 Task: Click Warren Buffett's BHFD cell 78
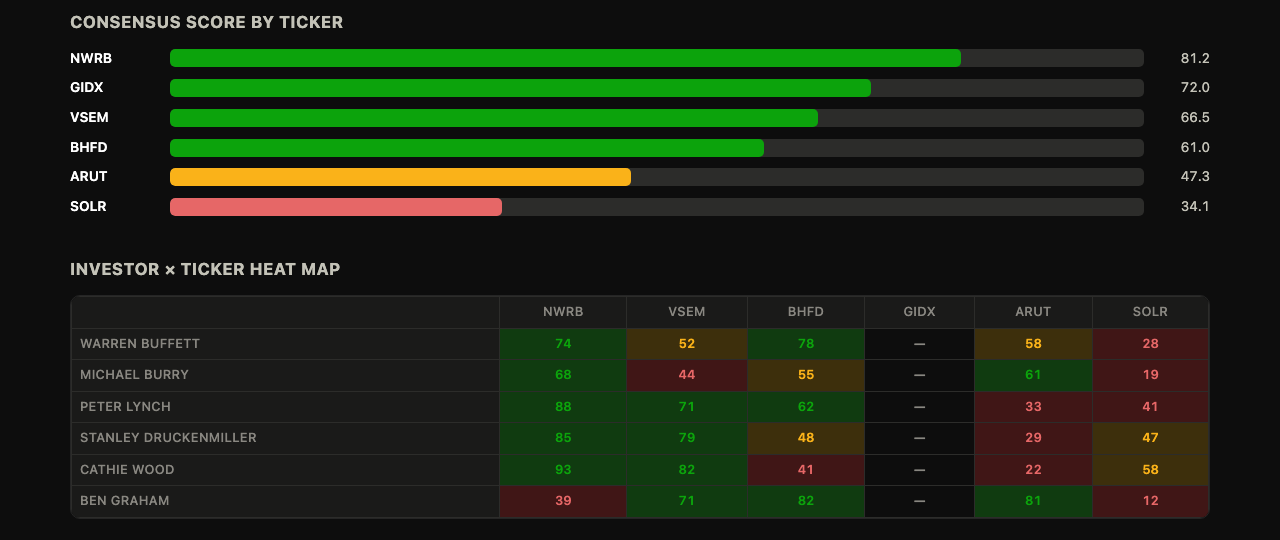pos(806,344)
